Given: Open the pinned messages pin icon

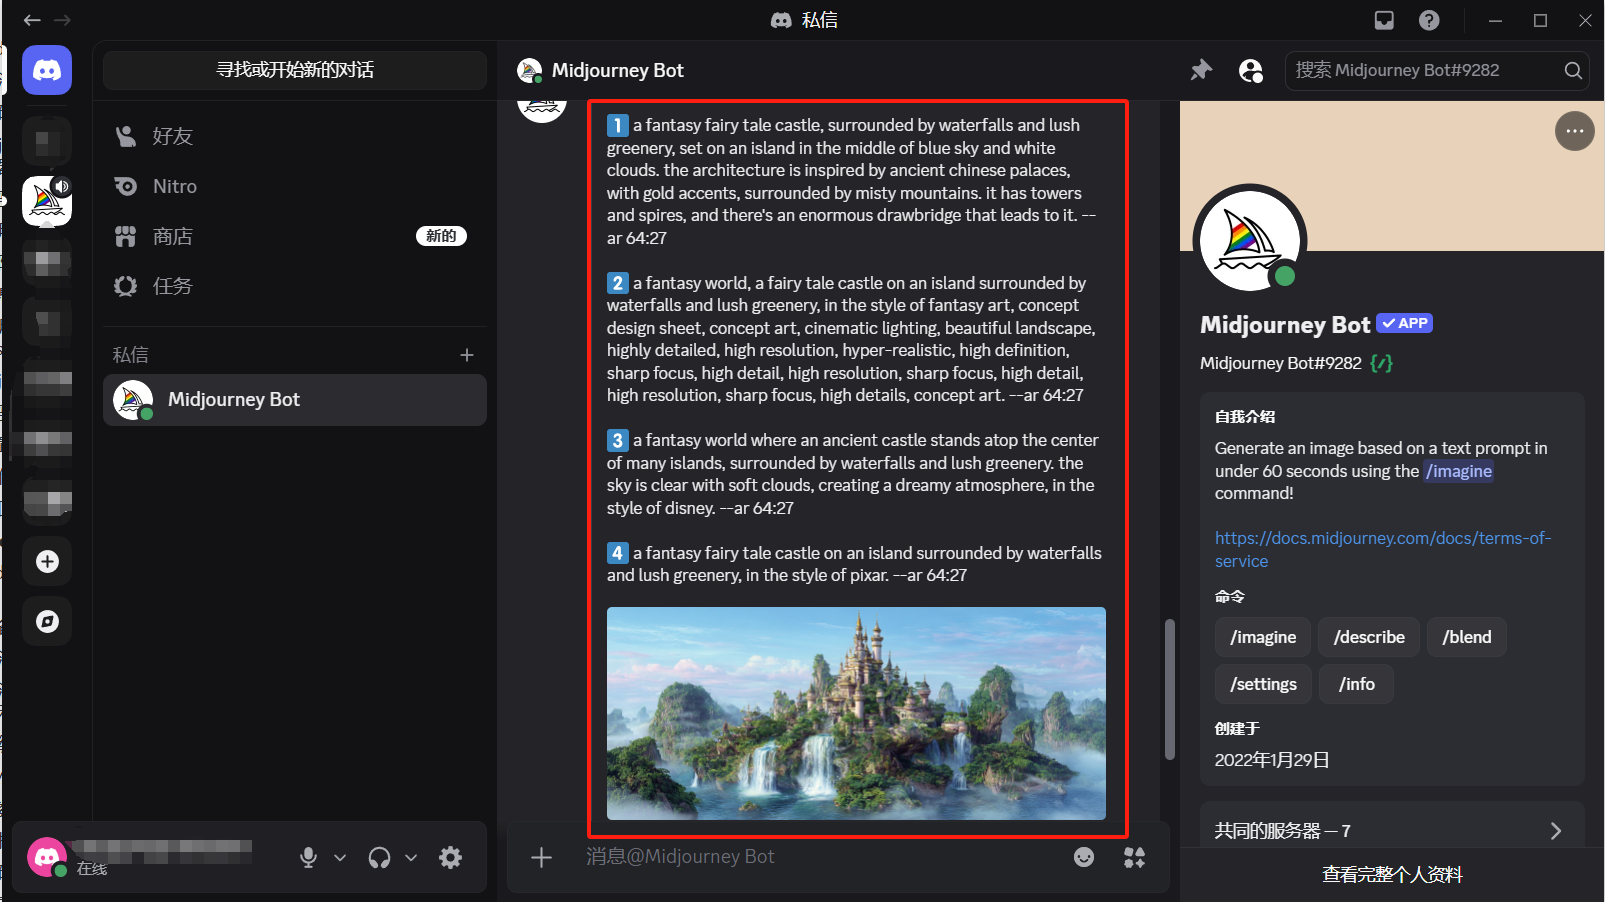Looking at the screenshot, I should [1201, 70].
